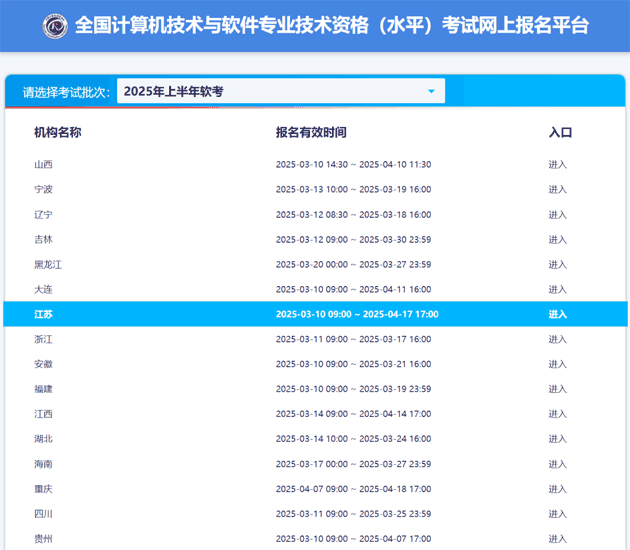The width and height of the screenshot is (630, 550).
Task: Select the 海南 organization name
Action: point(43,464)
